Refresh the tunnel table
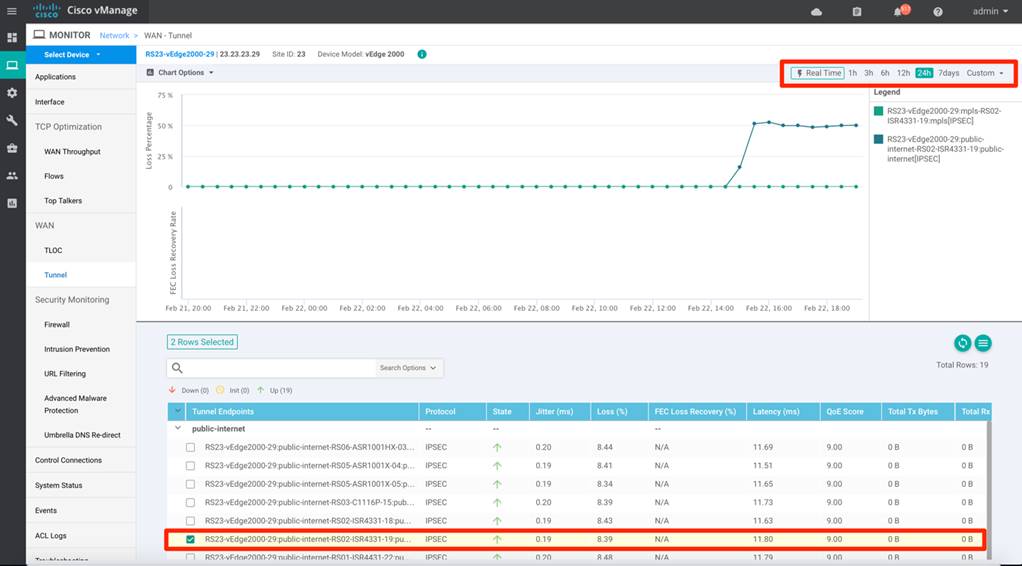Screen dimensions: 1022x566 click(x=962, y=342)
